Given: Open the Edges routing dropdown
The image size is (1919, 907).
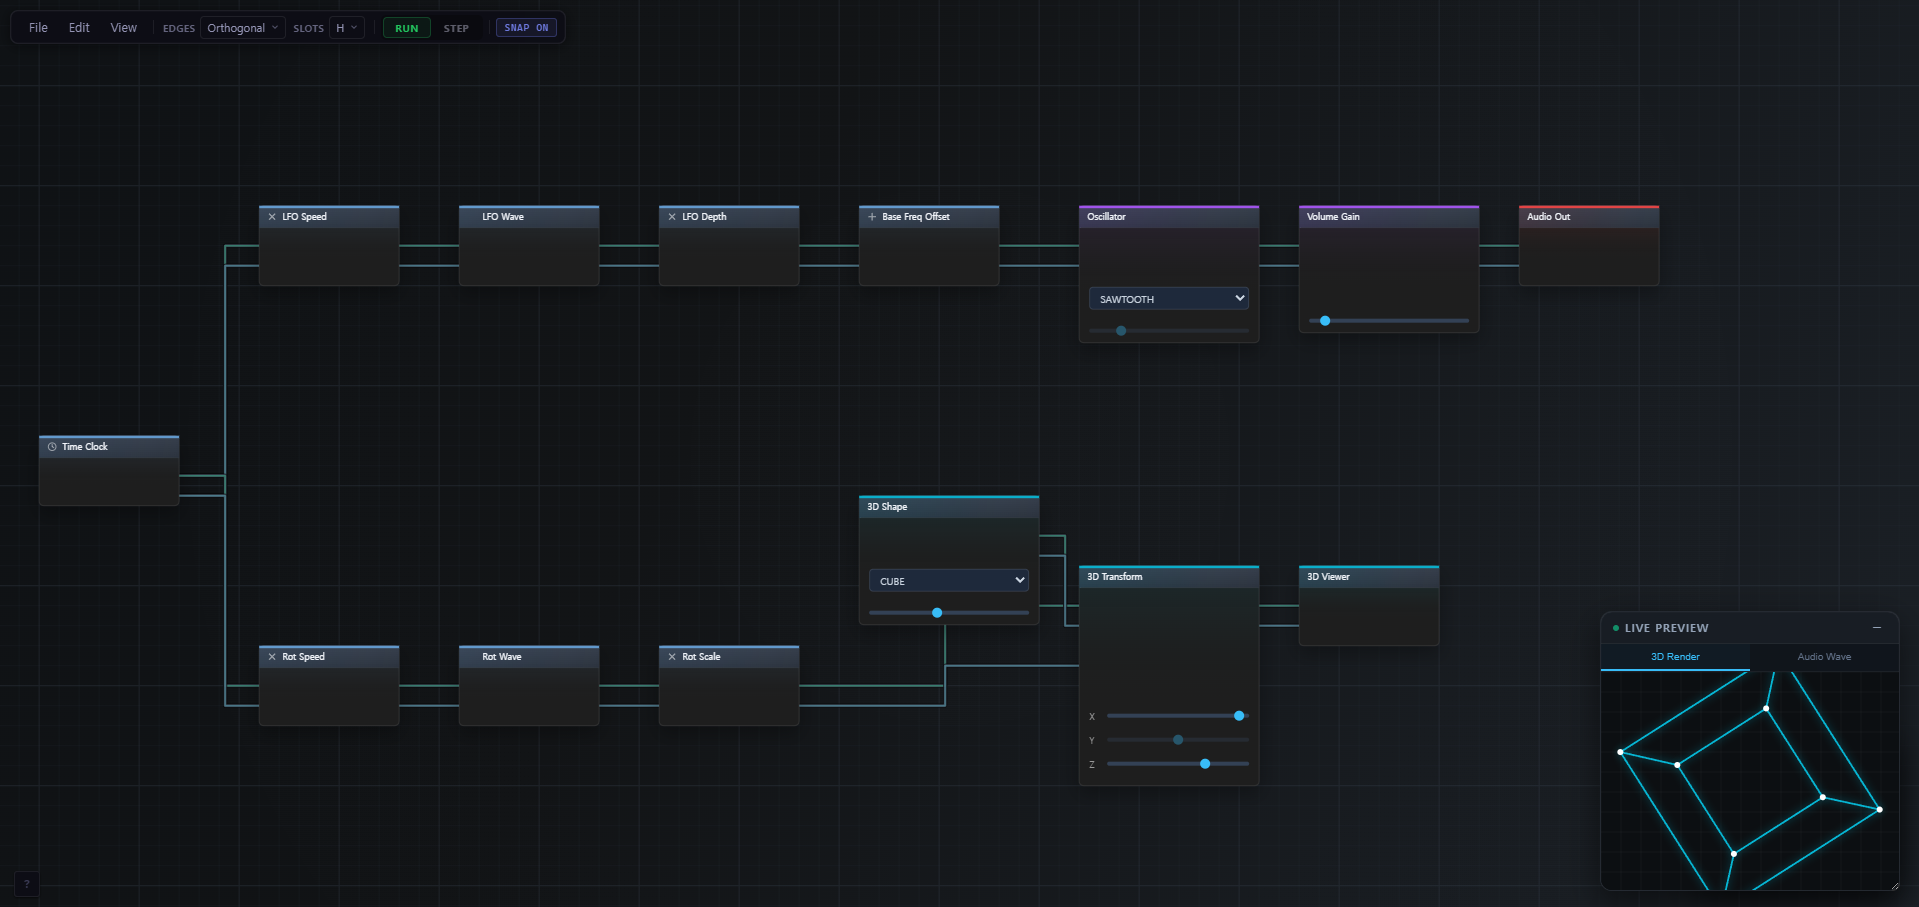Looking at the screenshot, I should pyautogui.click(x=243, y=28).
